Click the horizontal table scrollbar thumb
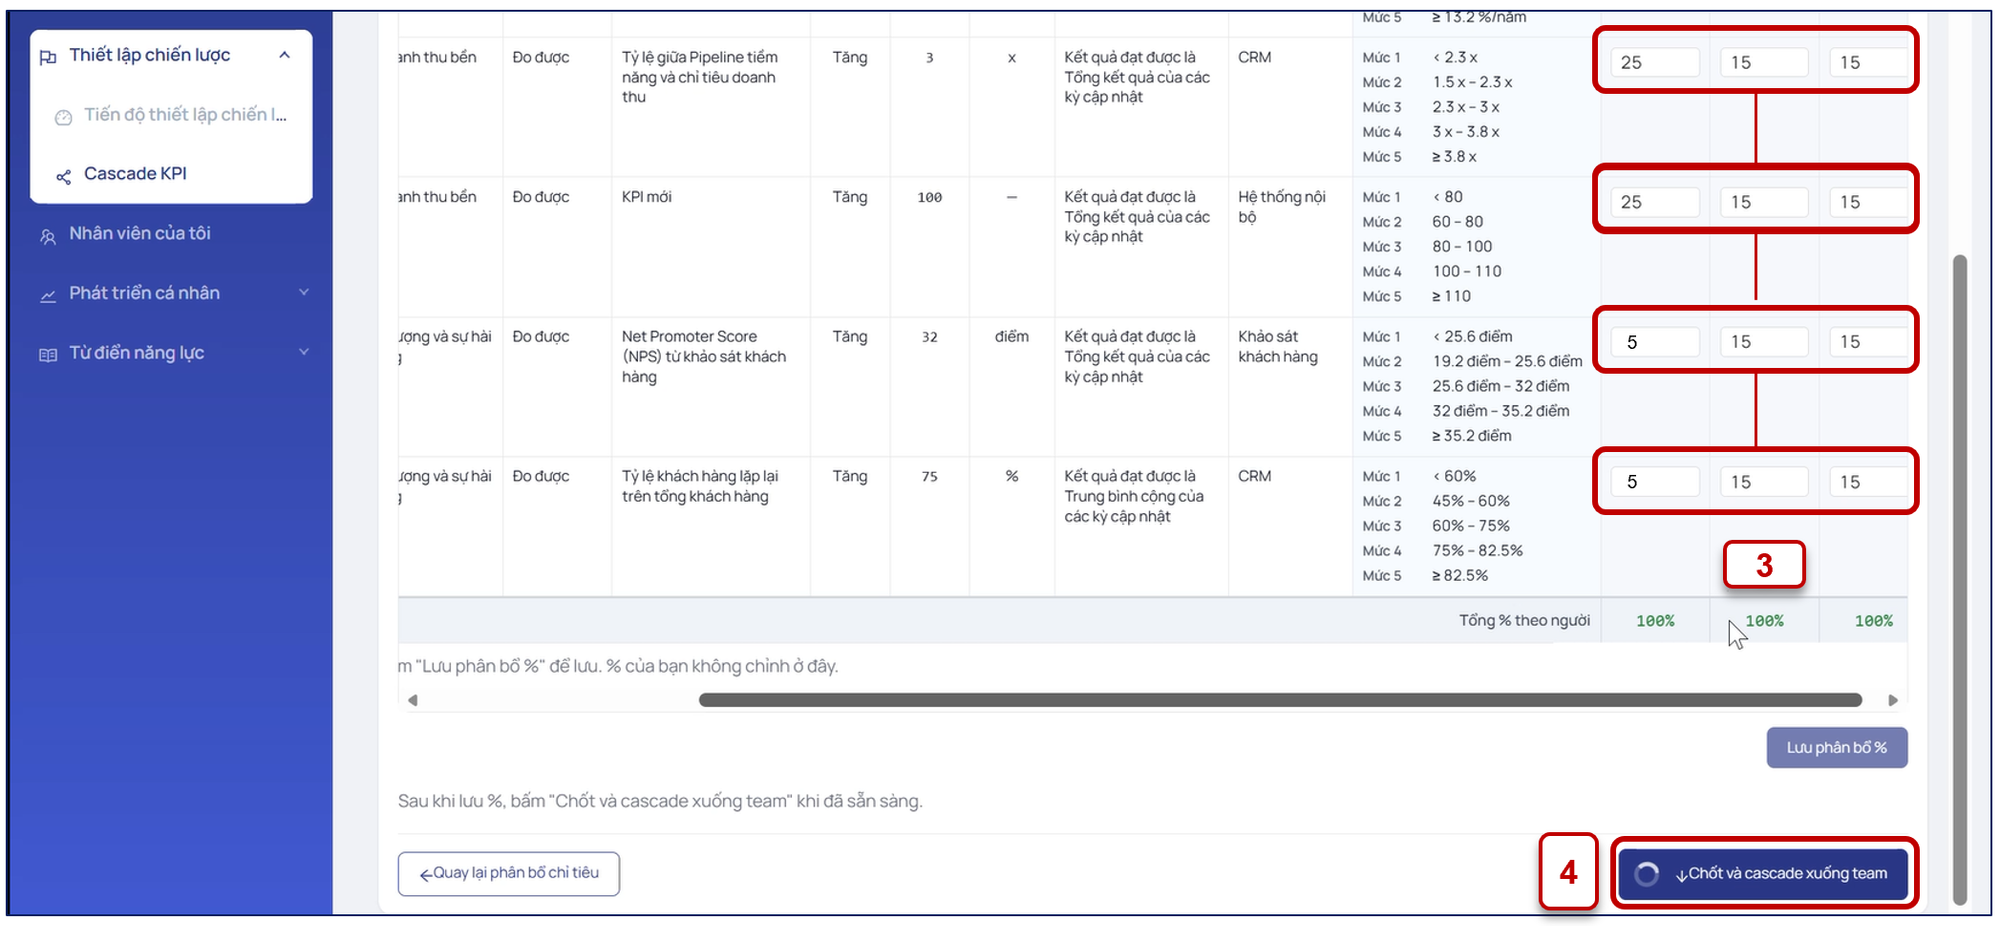2000x926 pixels. [1280, 700]
